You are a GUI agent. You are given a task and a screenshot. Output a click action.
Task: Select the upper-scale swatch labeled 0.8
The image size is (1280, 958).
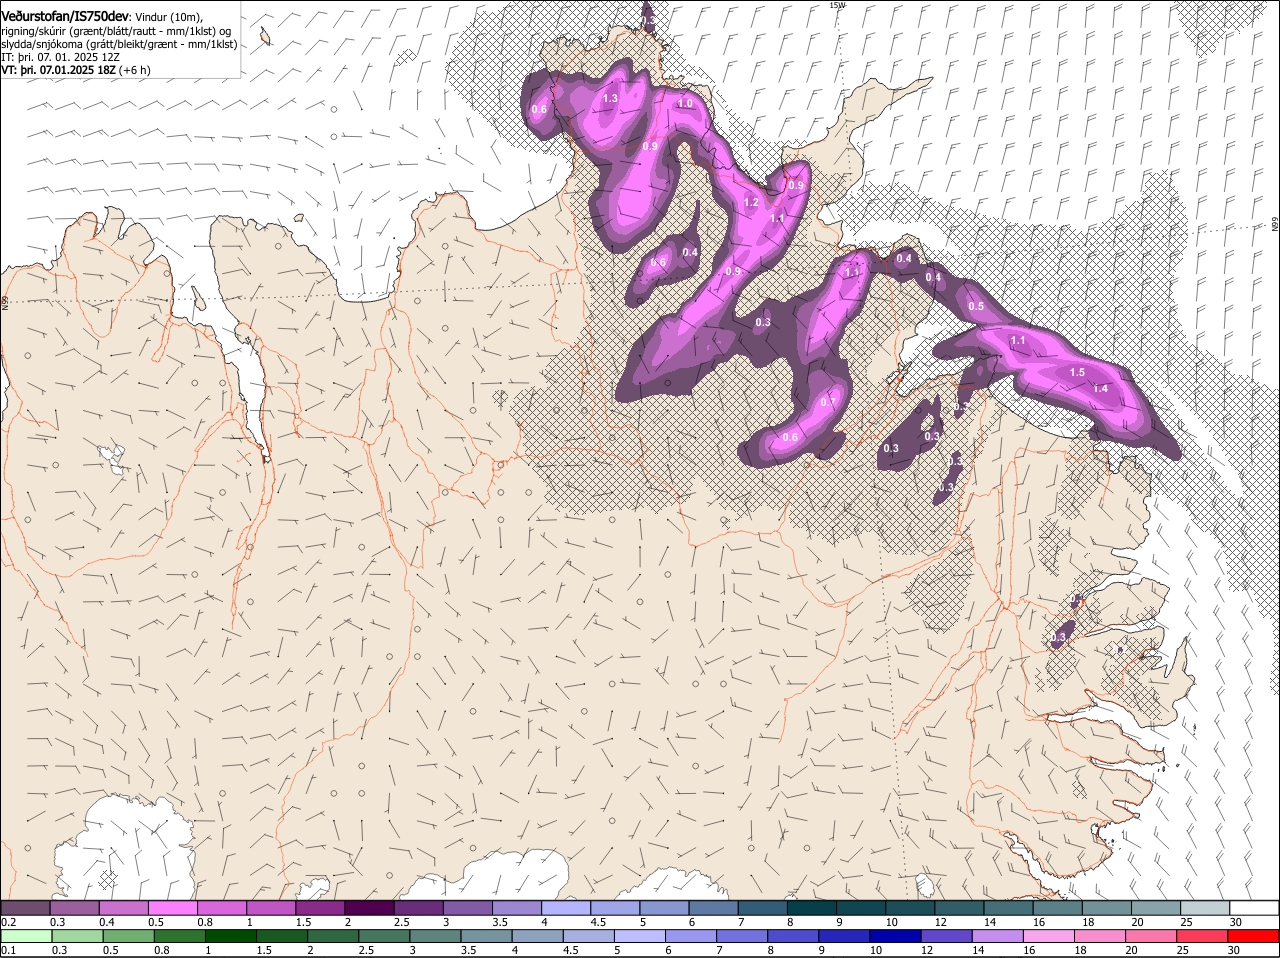tap(221, 907)
